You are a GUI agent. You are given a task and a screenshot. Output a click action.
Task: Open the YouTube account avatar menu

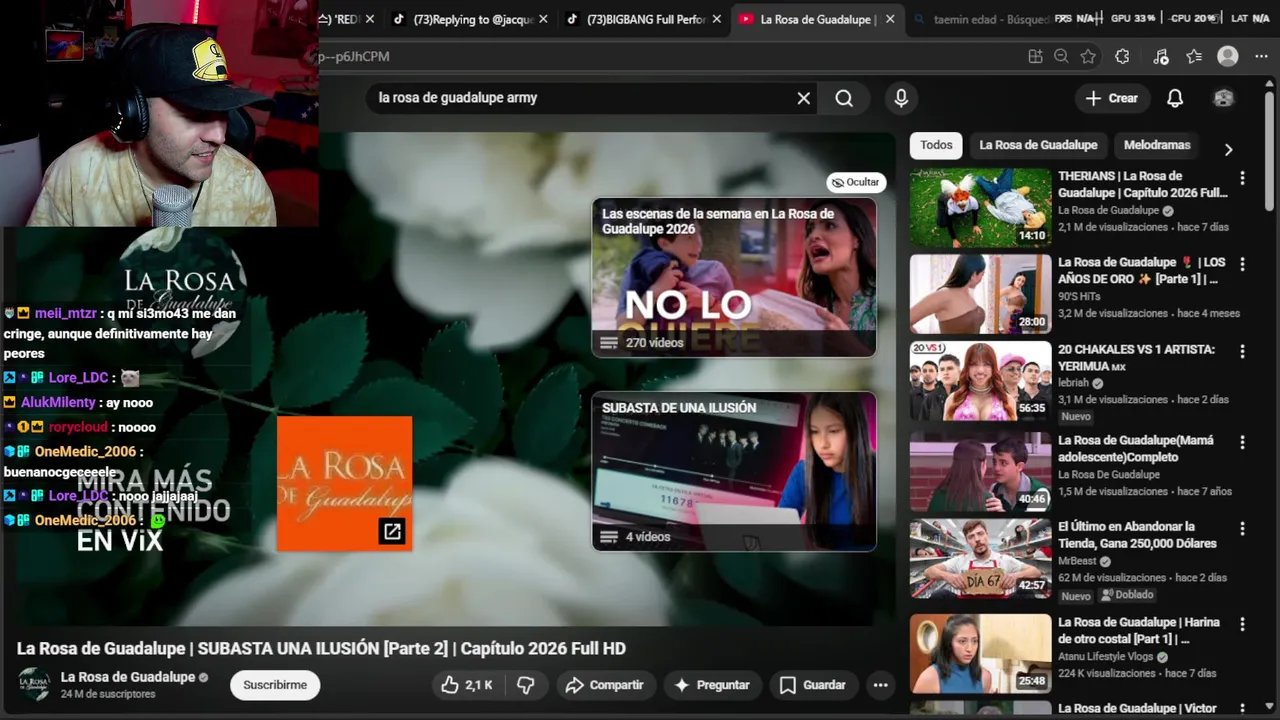[1223, 98]
